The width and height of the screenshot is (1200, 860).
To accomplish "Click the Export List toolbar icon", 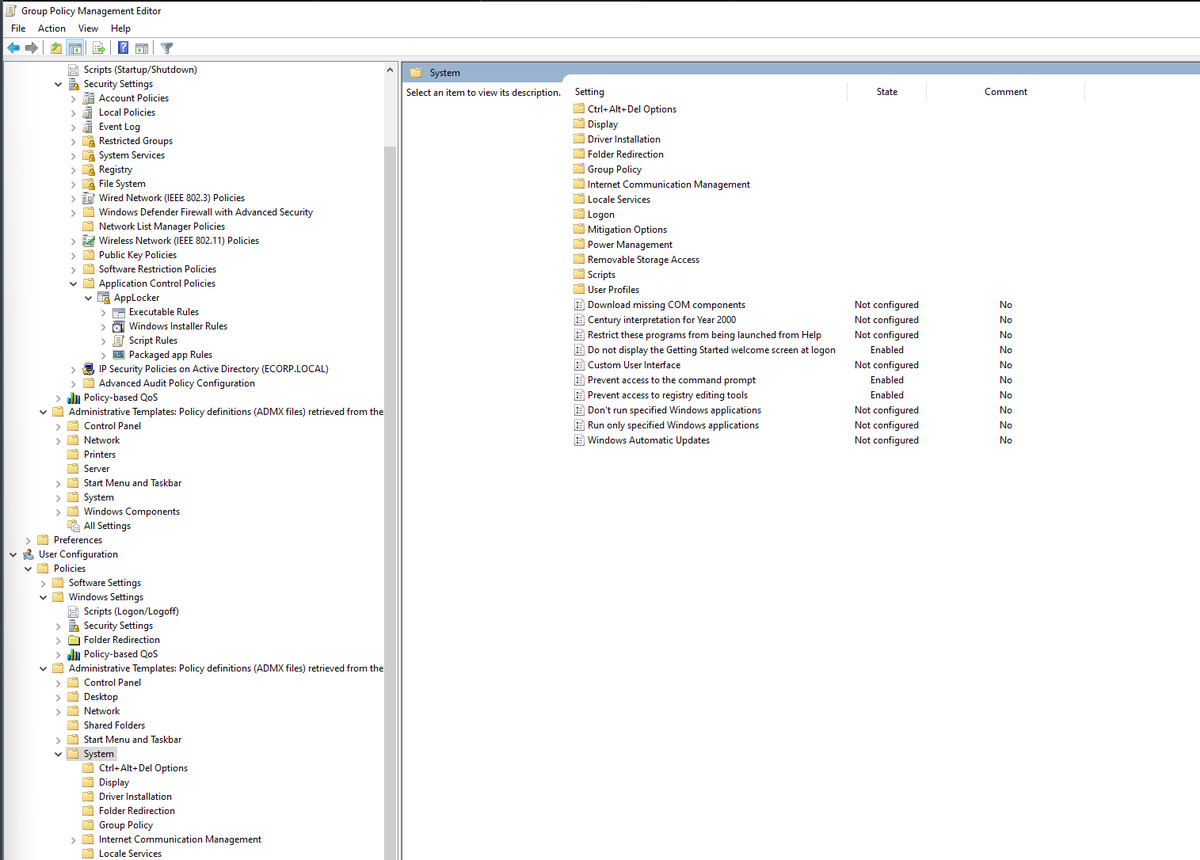I will coord(99,48).
